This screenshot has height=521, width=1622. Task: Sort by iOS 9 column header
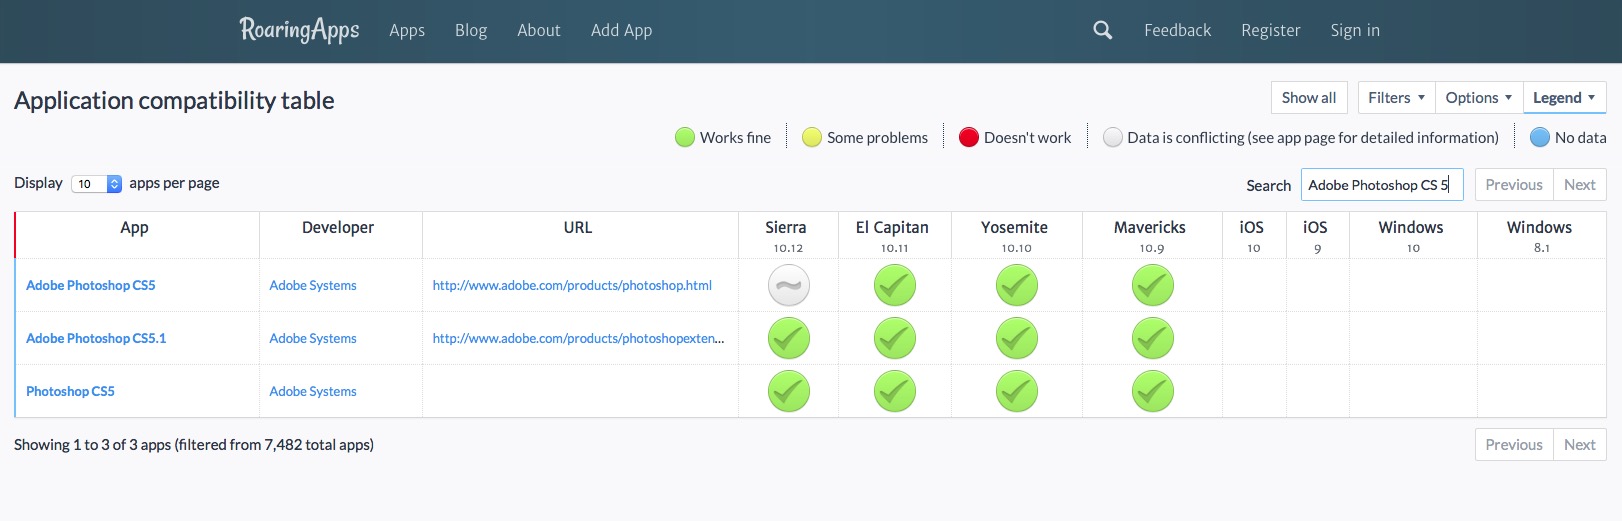coord(1317,235)
